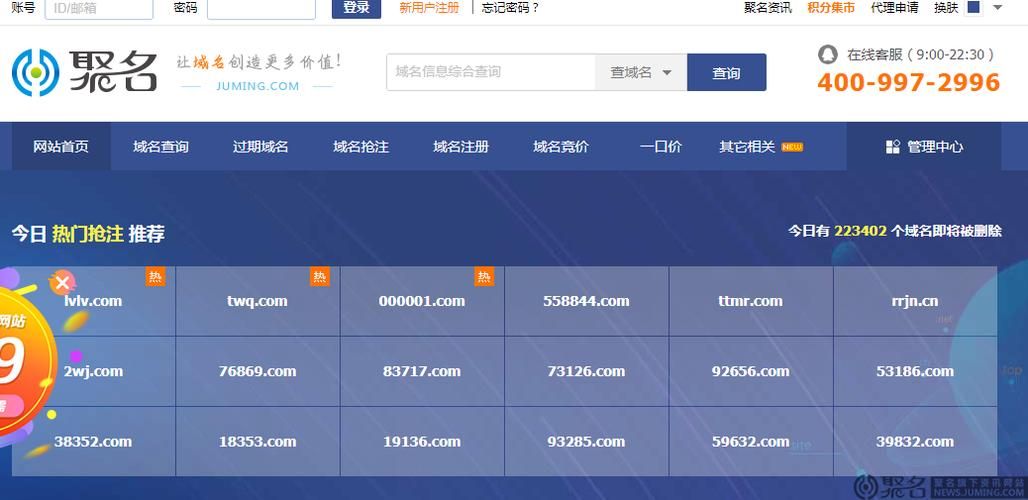
Task: Click the 223402 deleting domains count
Action: [860, 231]
